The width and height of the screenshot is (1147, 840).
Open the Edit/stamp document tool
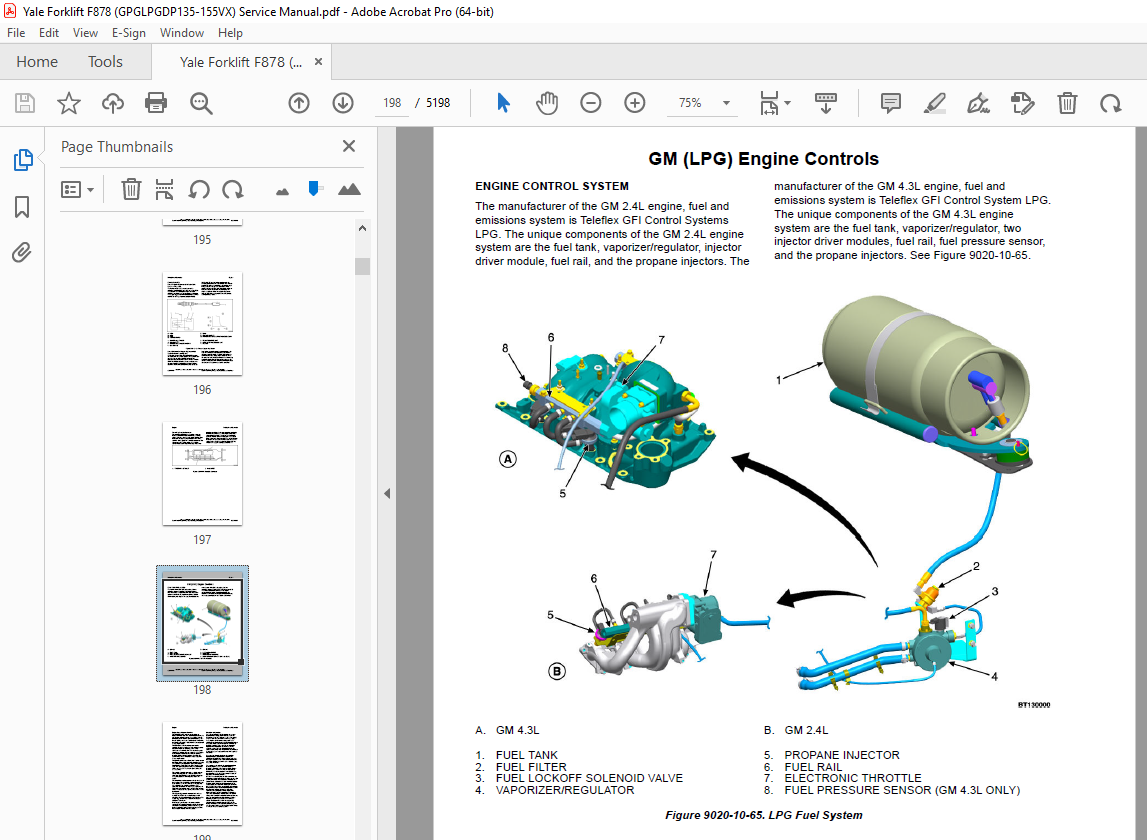[x=1023, y=103]
